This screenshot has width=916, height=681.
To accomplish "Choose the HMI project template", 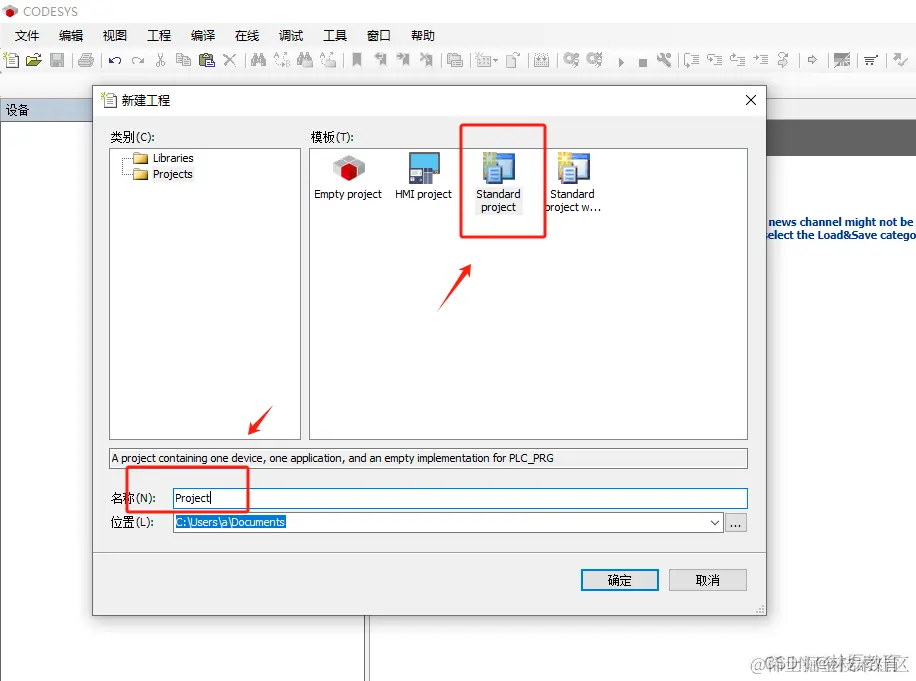I will (x=424, y=177).
